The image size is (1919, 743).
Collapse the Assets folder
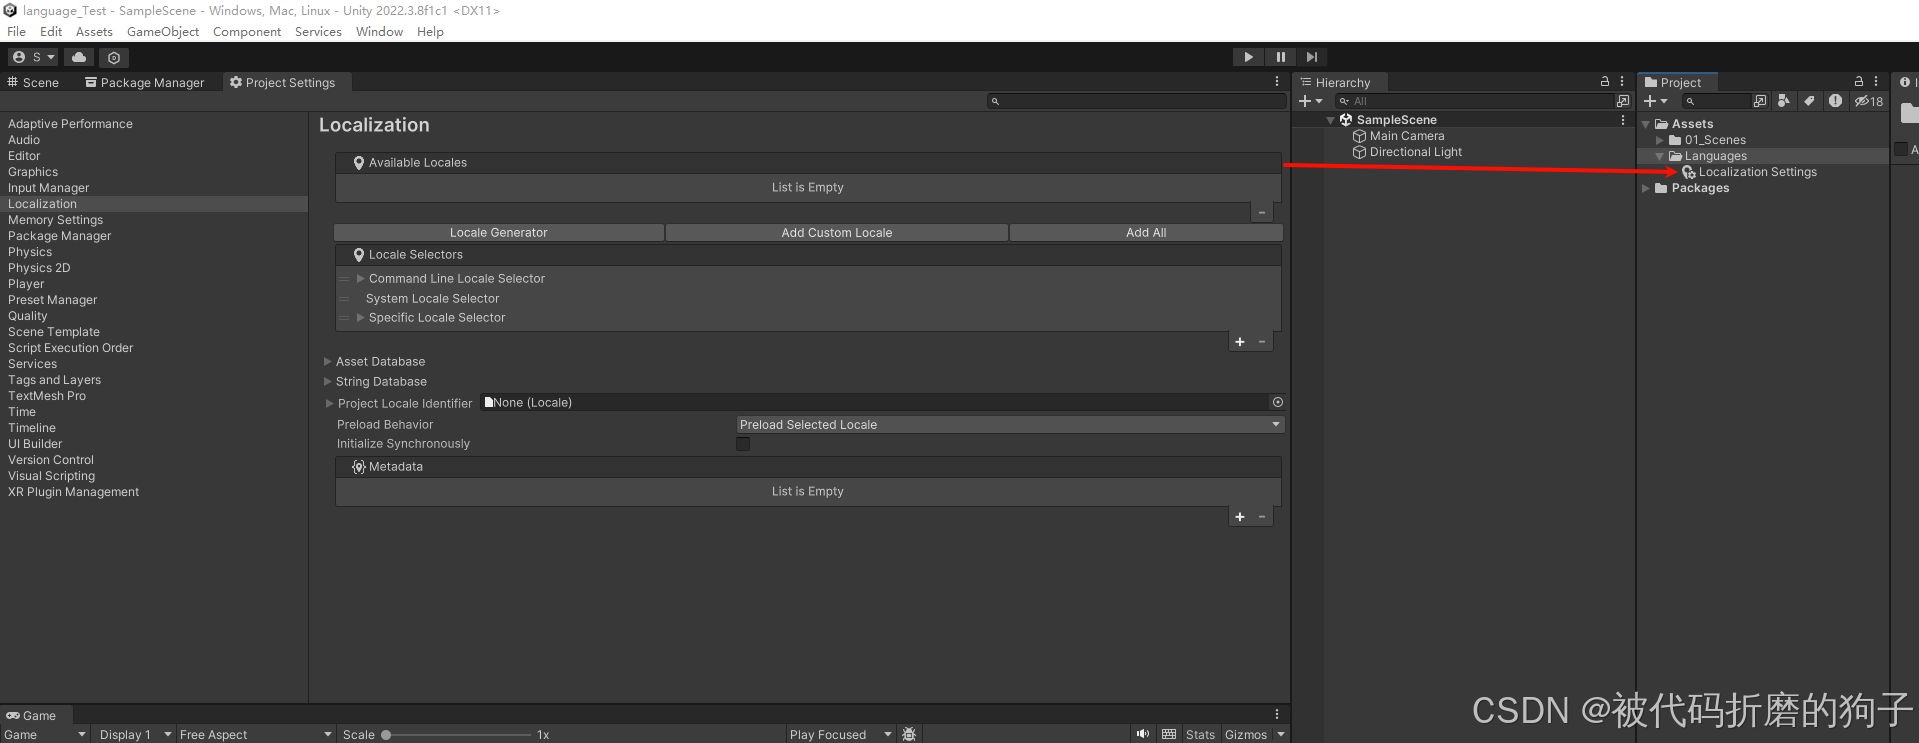point(1646,124)
